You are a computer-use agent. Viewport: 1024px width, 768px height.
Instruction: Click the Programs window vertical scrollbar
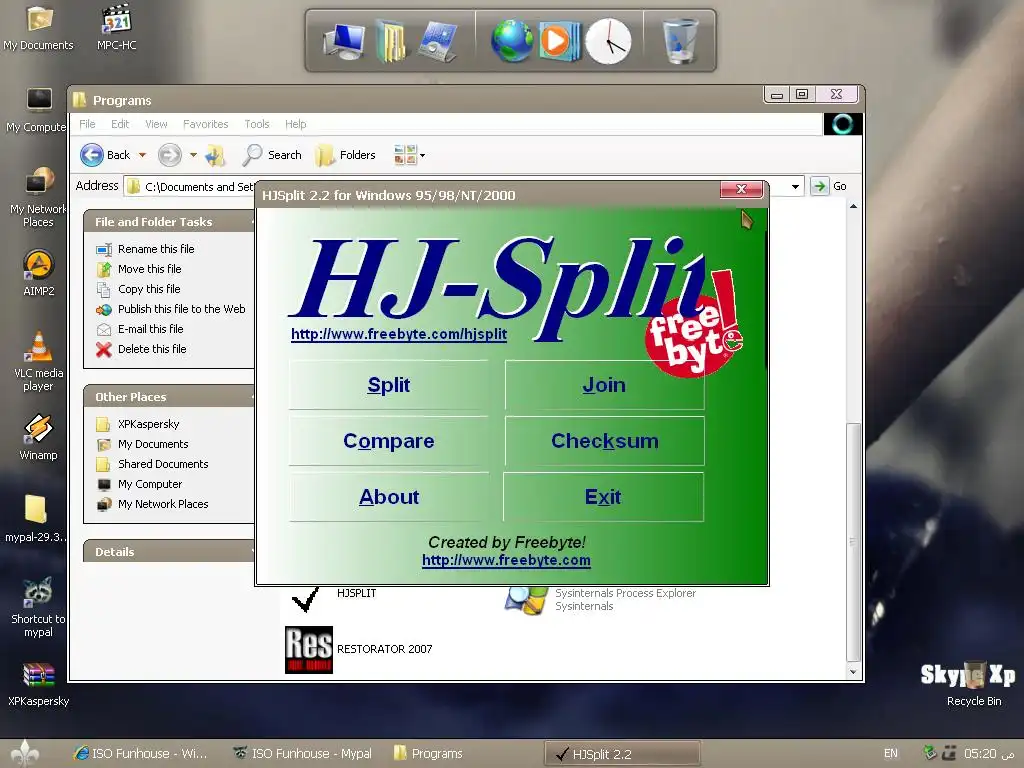click(x=853, y=542)
